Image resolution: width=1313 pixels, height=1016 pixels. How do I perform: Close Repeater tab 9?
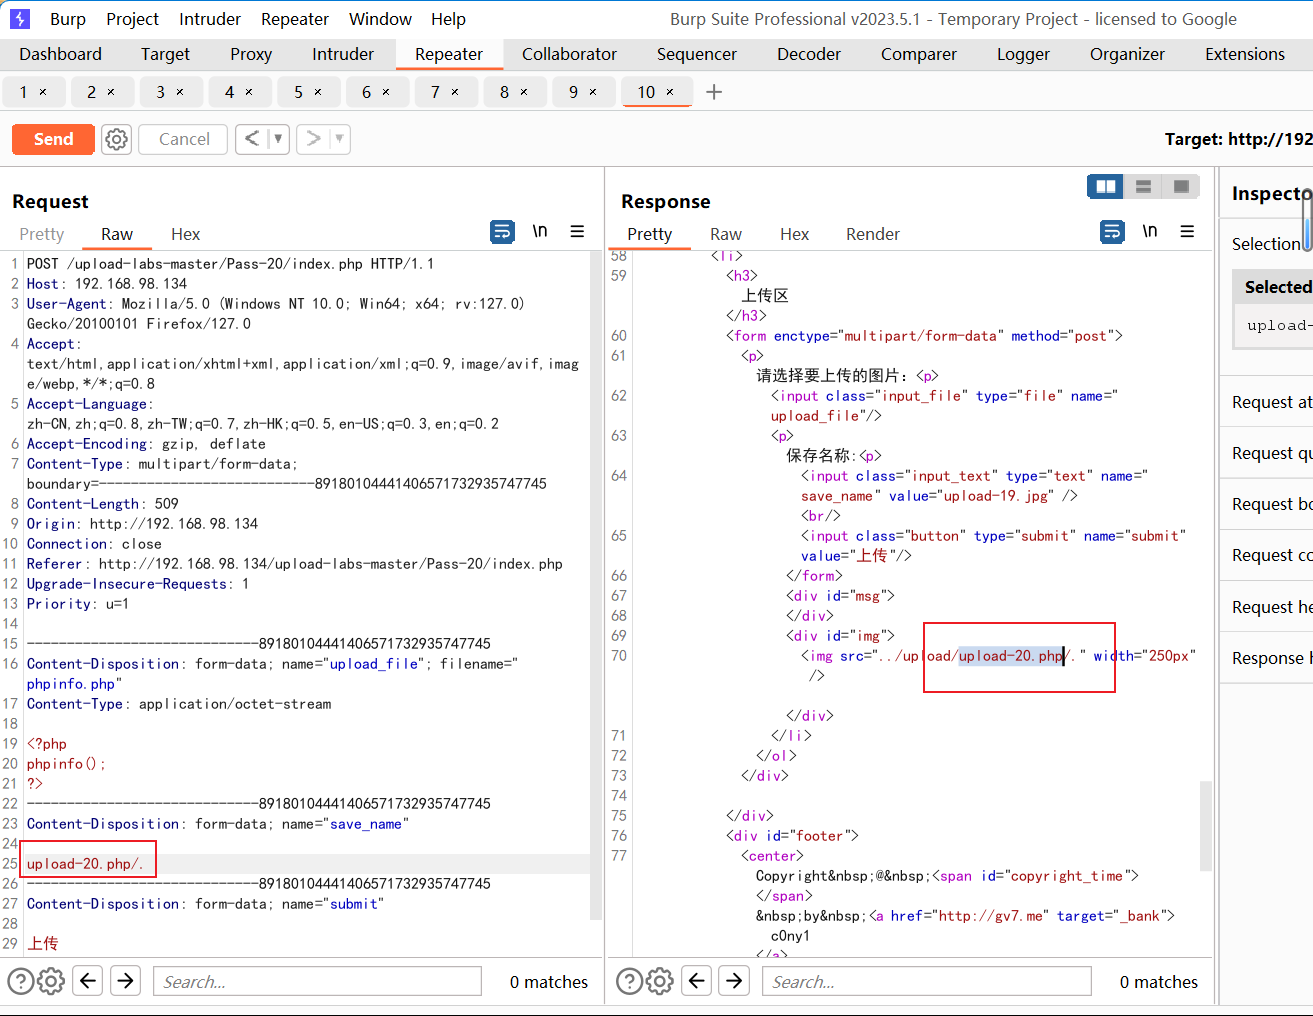(x=593, y=92)
